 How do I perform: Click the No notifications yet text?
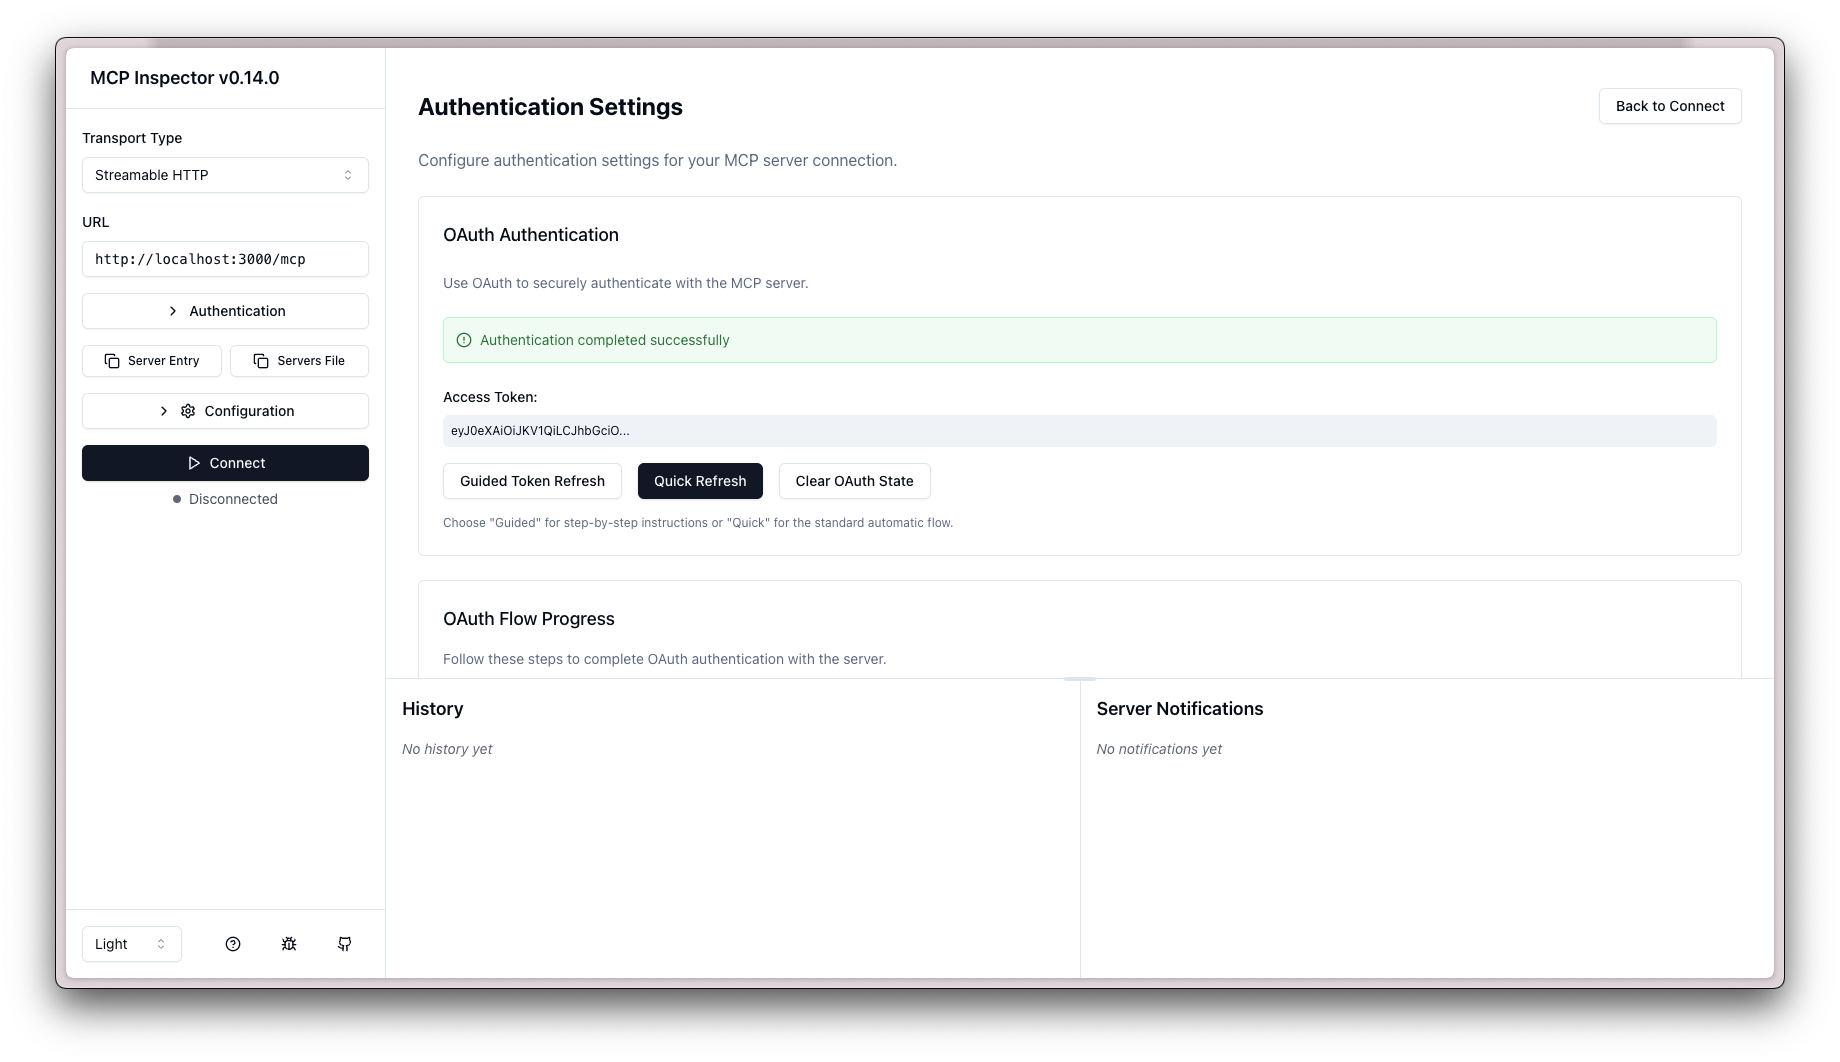1159,749
